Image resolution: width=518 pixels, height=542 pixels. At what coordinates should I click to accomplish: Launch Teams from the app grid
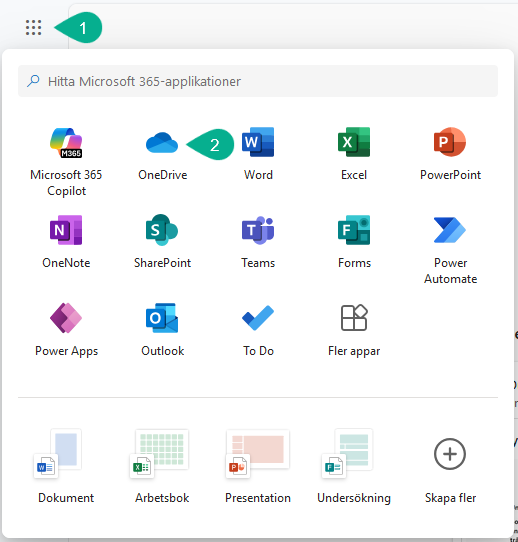(x=258, y=242)
